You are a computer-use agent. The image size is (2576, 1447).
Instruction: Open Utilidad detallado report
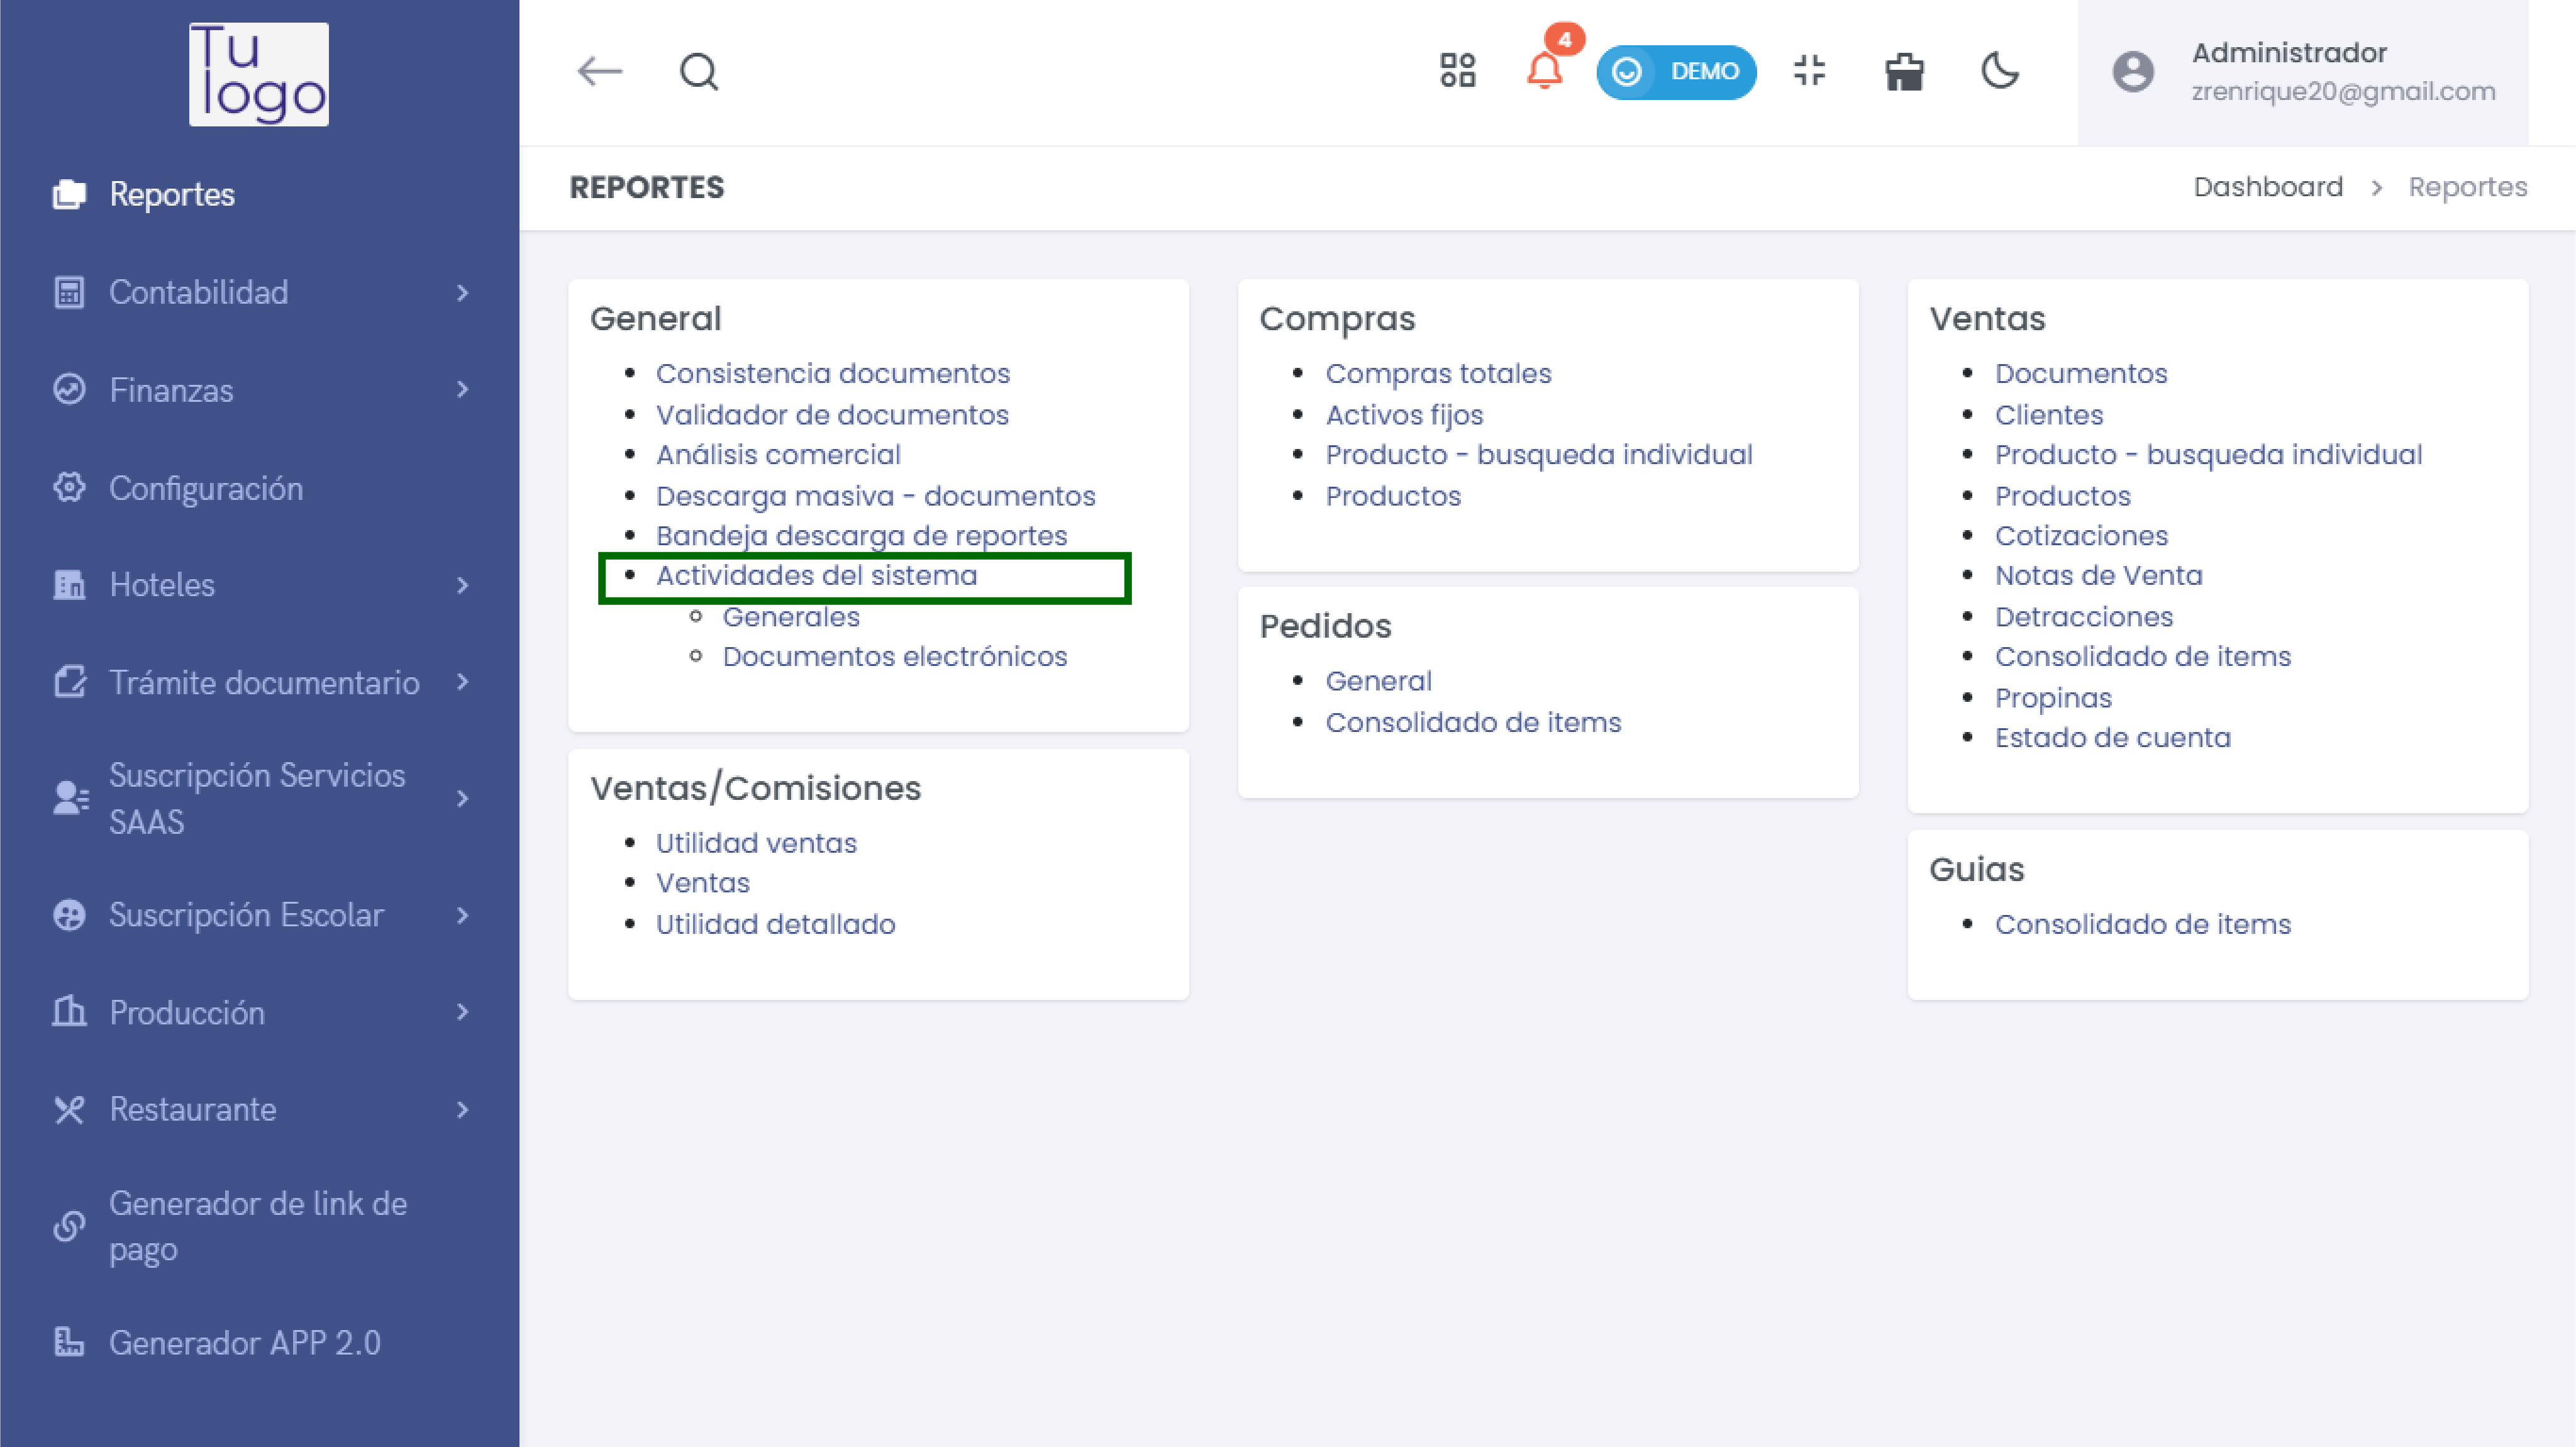click(x=776, y=924)
